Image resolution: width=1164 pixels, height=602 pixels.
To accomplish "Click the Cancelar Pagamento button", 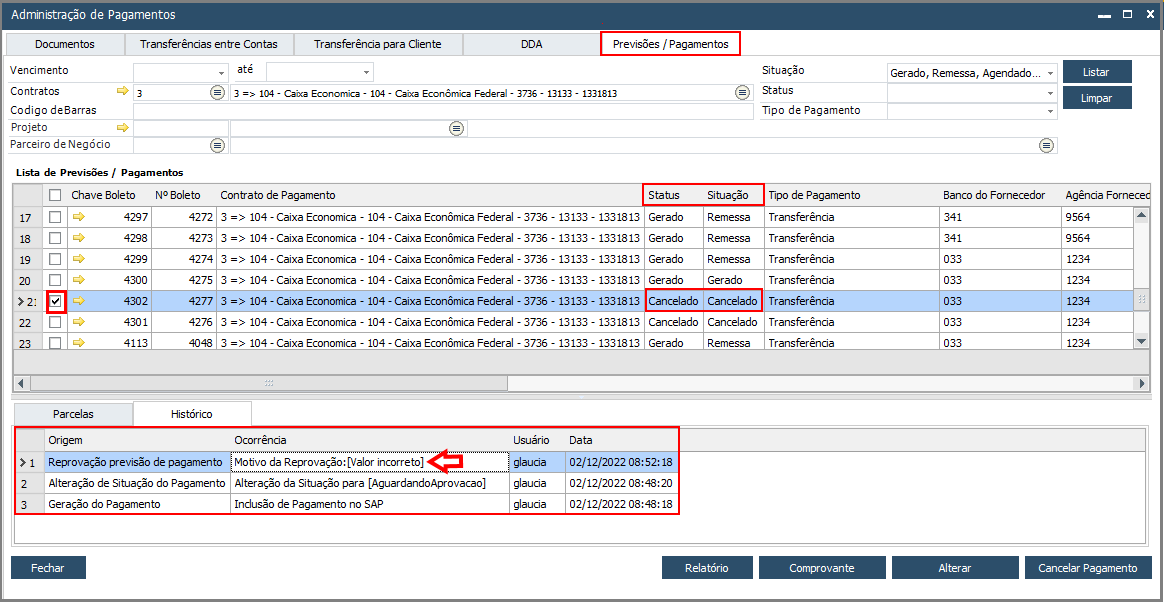I will (x=1088, y=568).
